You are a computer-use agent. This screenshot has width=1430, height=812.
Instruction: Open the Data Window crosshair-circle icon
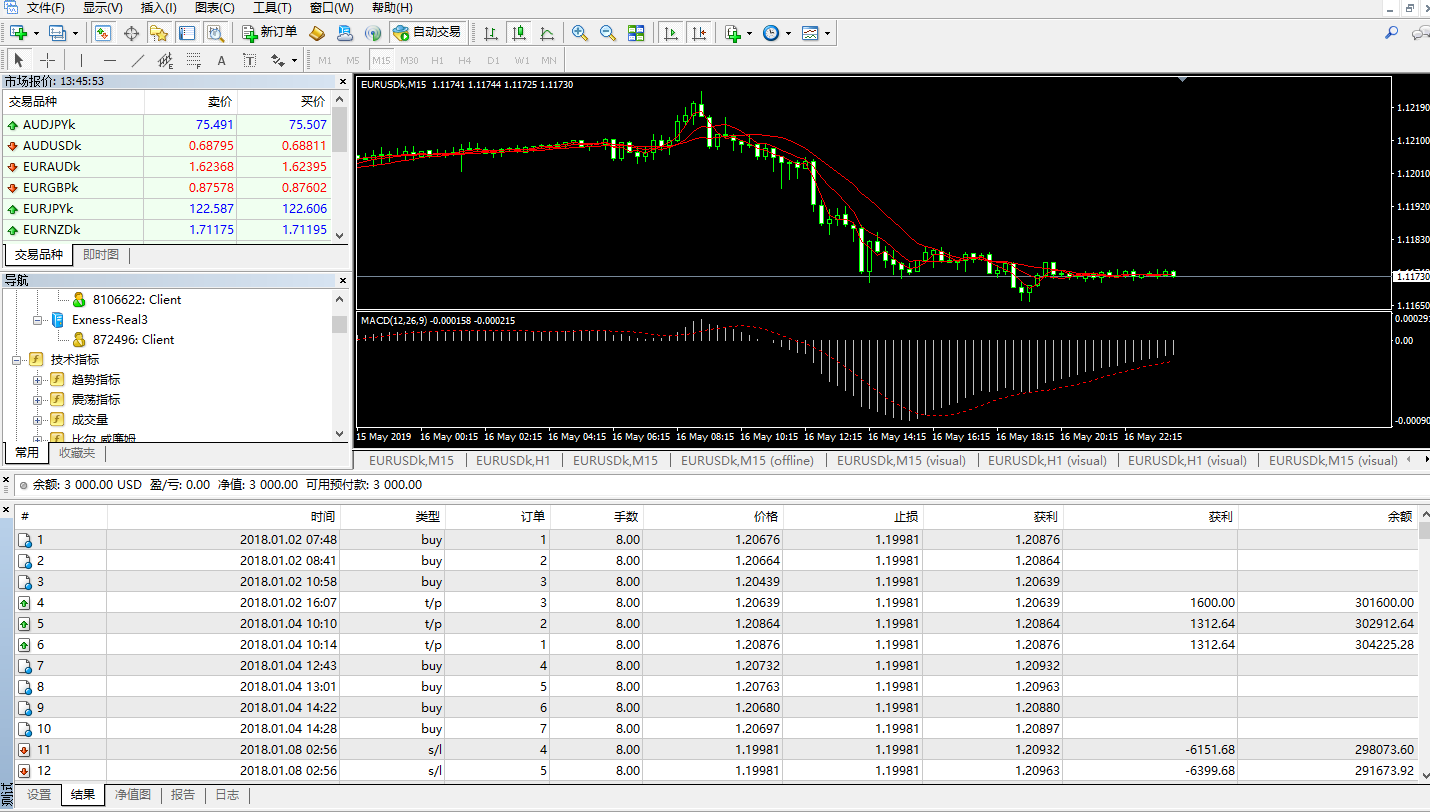point(131,33)
